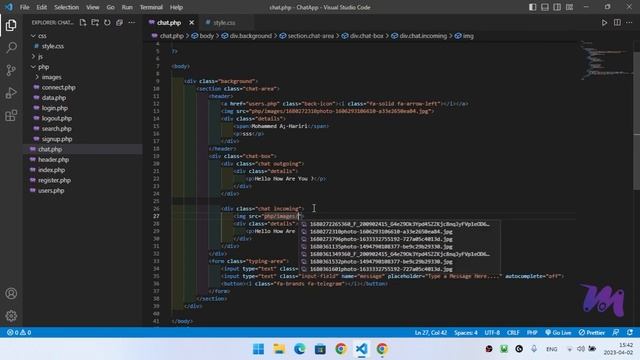The height and width of the screenshot is (360, 640).
Task: Open the Customize Layout icon
Action: click(x=569, y=7)
